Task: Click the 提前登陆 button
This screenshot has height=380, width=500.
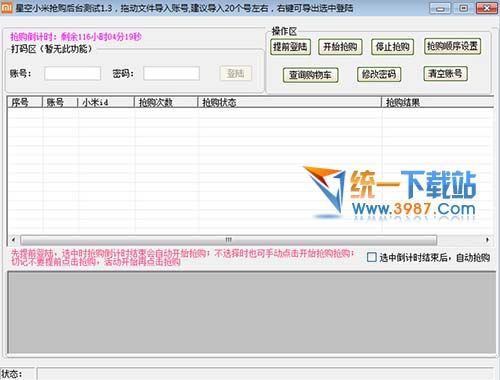Action: pos(290,47)
